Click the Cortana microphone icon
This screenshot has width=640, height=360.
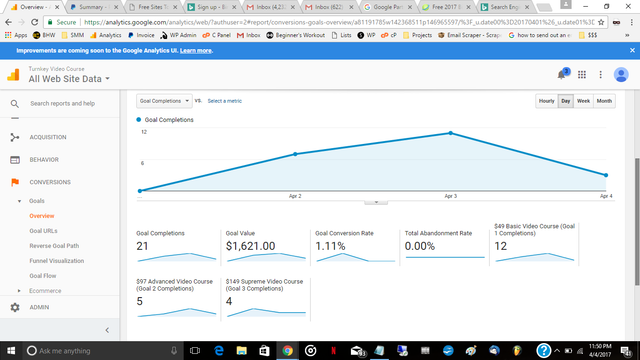[174, 351]
